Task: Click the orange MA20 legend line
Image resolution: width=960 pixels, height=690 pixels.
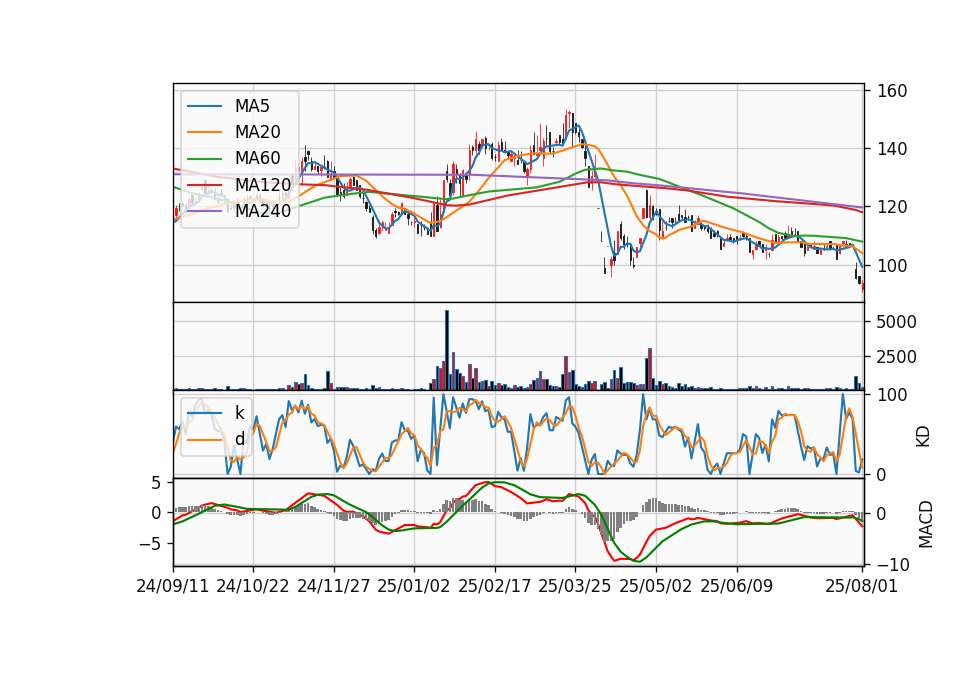Action: coord(204,132)
